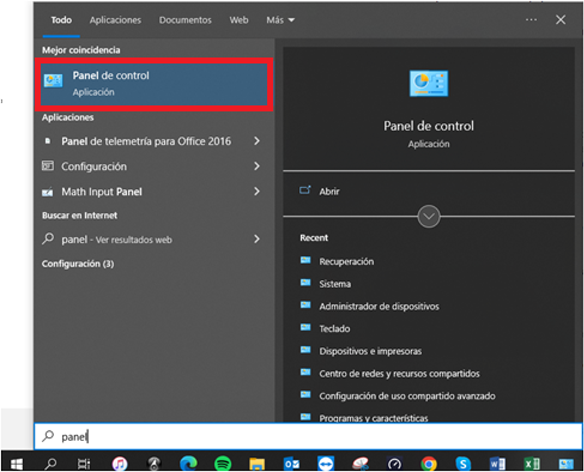The height and width of the screenshot is (472, 584).
Task: Open panel - Ver resultados web
Action: click(117, 240)
